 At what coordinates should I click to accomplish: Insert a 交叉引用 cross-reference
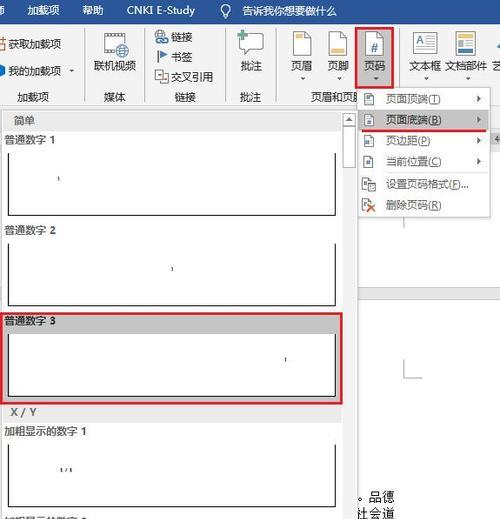[184, 77]
